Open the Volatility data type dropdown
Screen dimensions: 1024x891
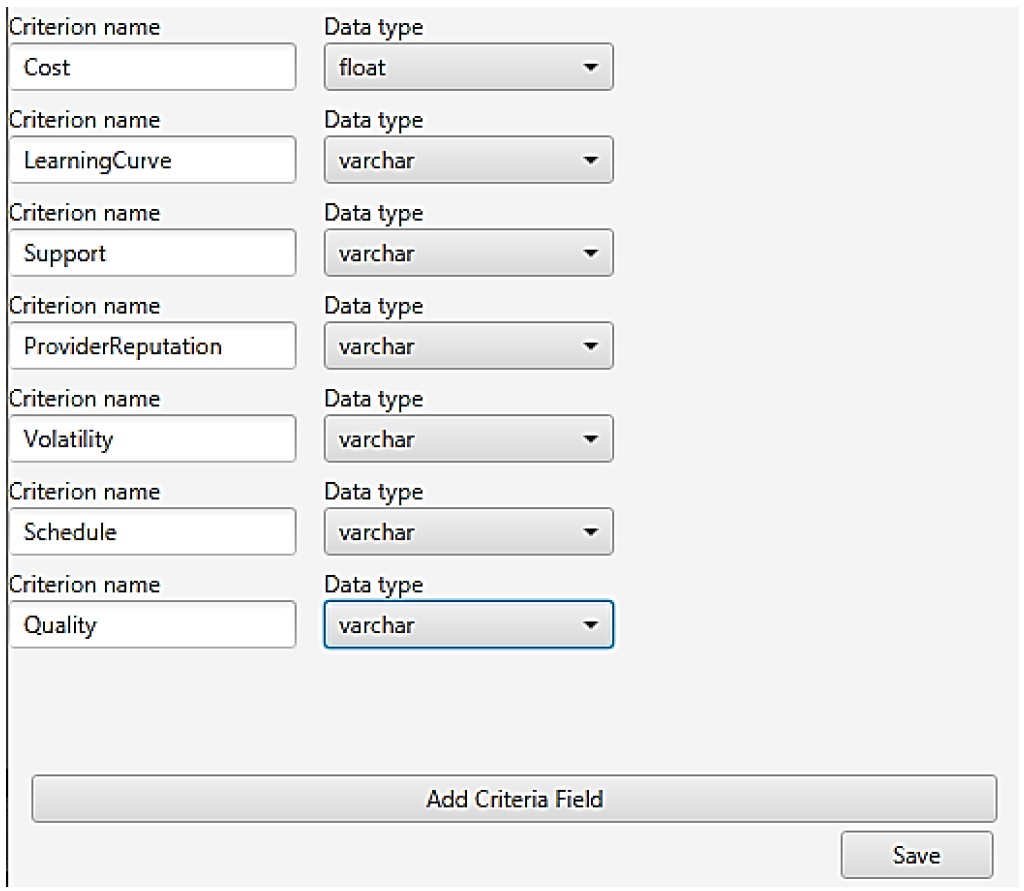pyautogui.click(x=468, y=439)
